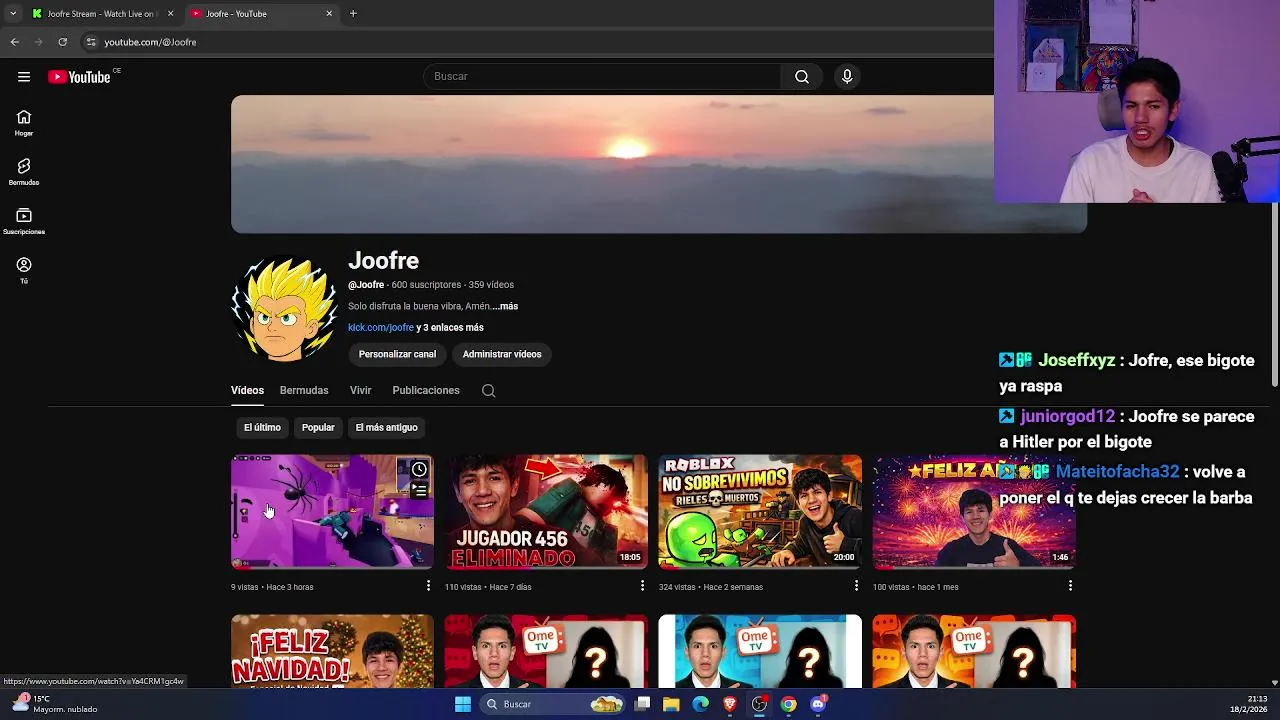Activate voice search microphone
Screen dimensions: 1280x720
[x=847, y=77]
